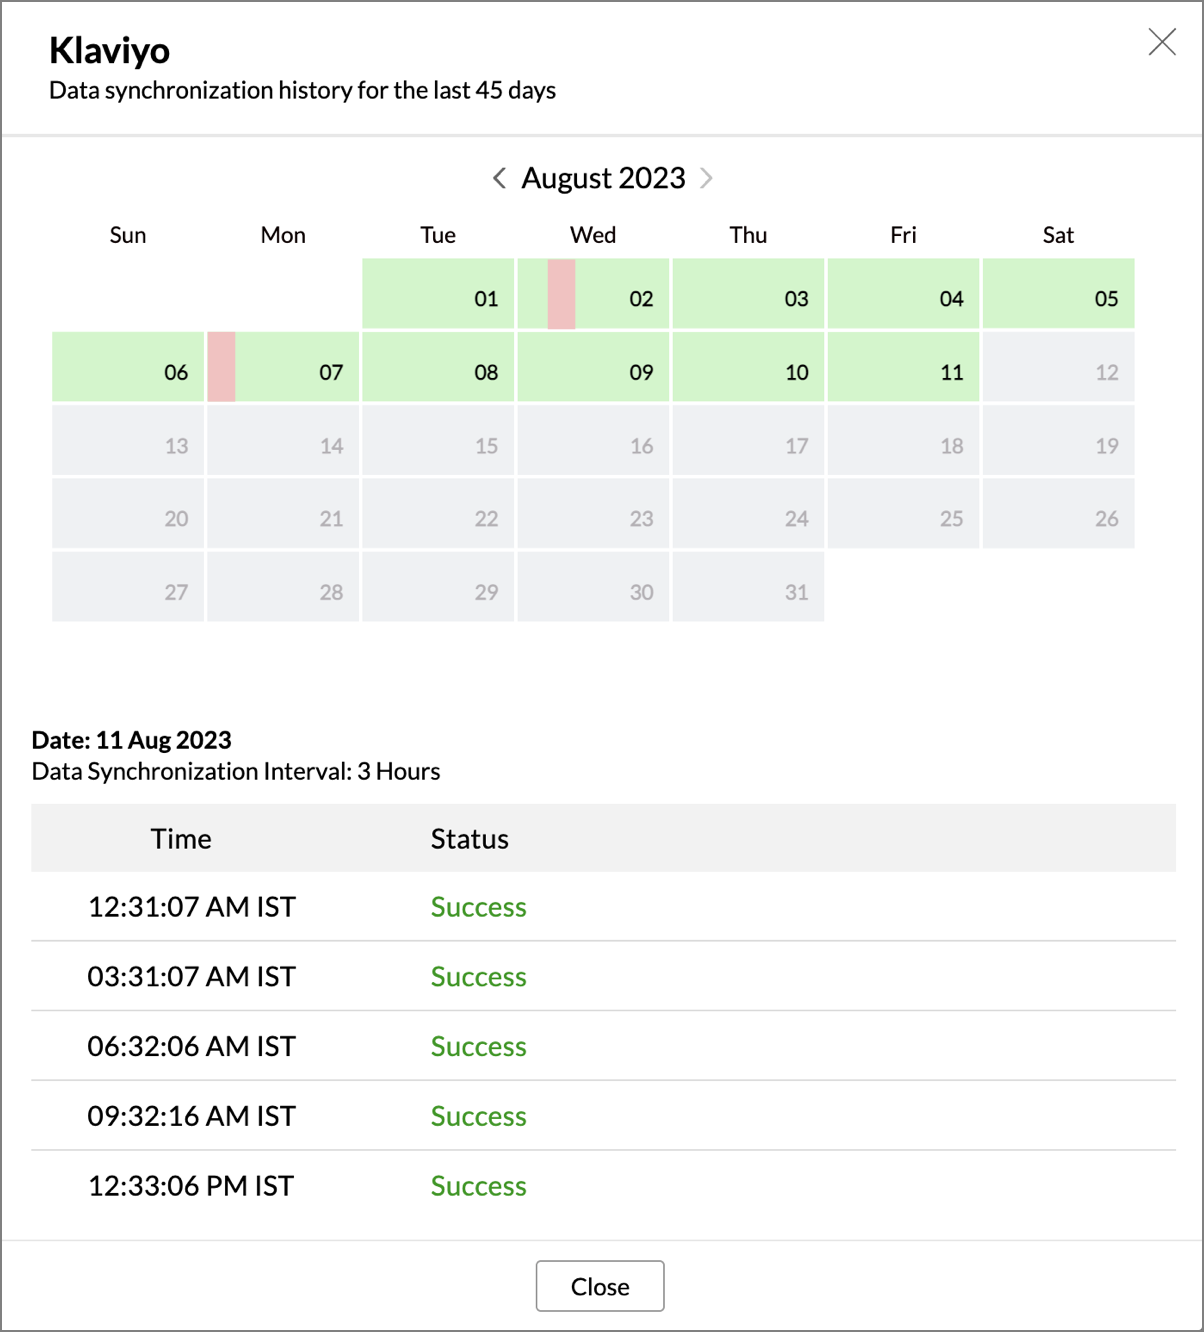
Task: Click the Mon weekday header
Action: [x=283, y=235]
